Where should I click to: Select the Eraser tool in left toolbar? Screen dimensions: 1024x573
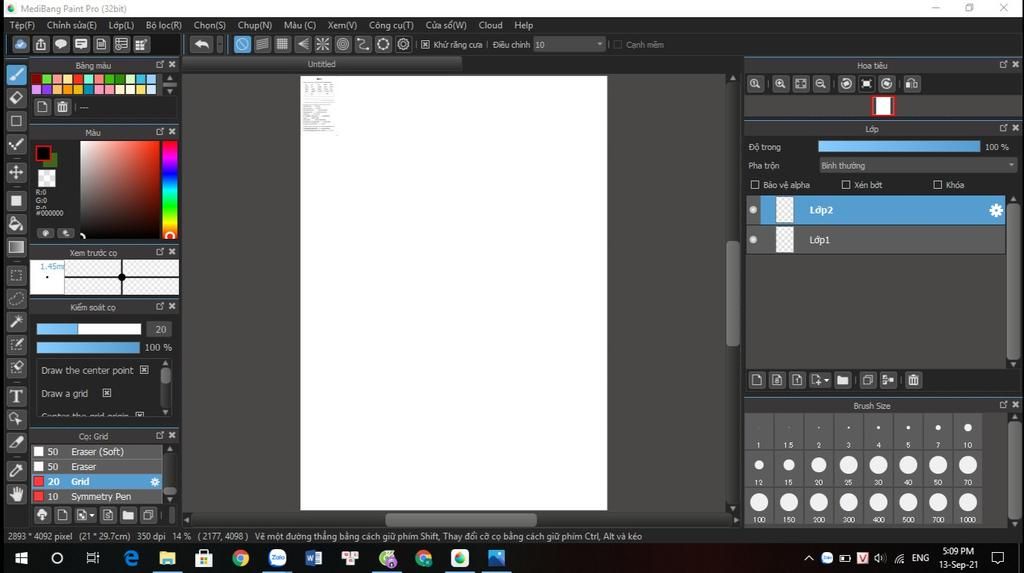16,98
